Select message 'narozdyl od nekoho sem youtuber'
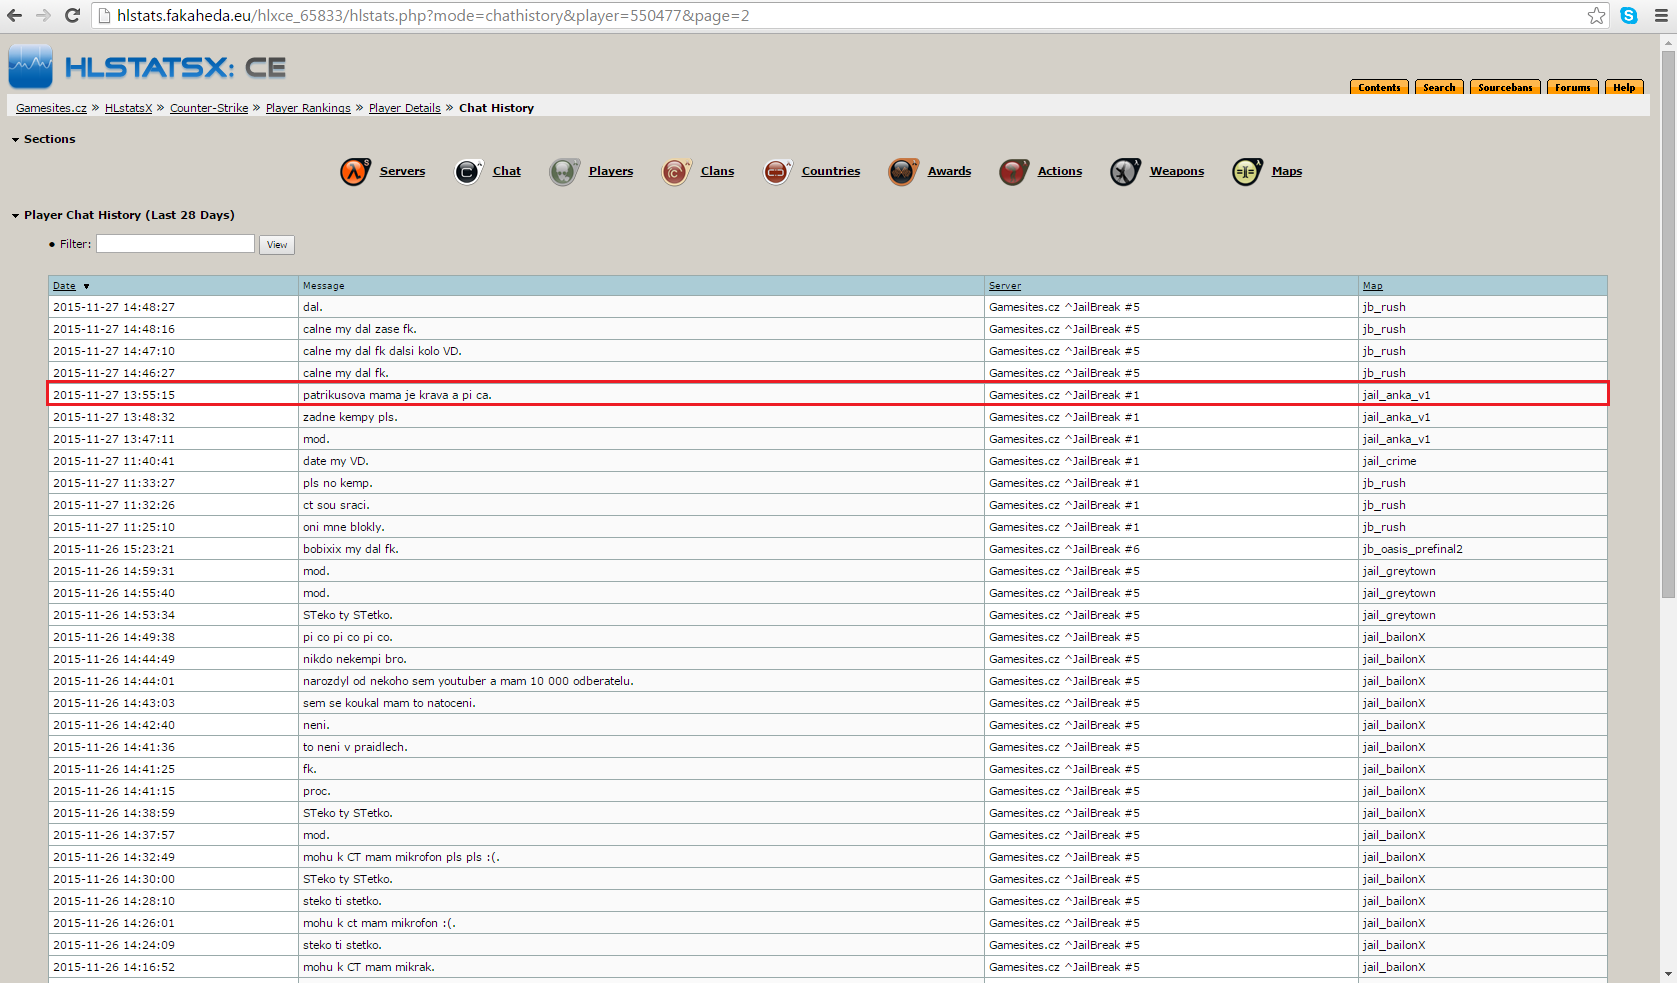Image resolution: width=1677 pixels, height=983 pixels. point(468,681)
